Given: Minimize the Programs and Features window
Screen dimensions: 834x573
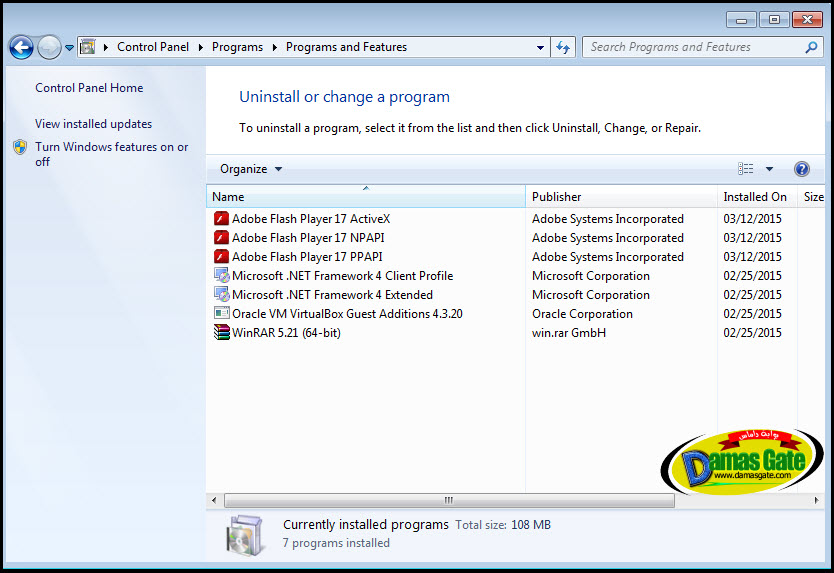Looking at the screenshot, I should [741, 20].
